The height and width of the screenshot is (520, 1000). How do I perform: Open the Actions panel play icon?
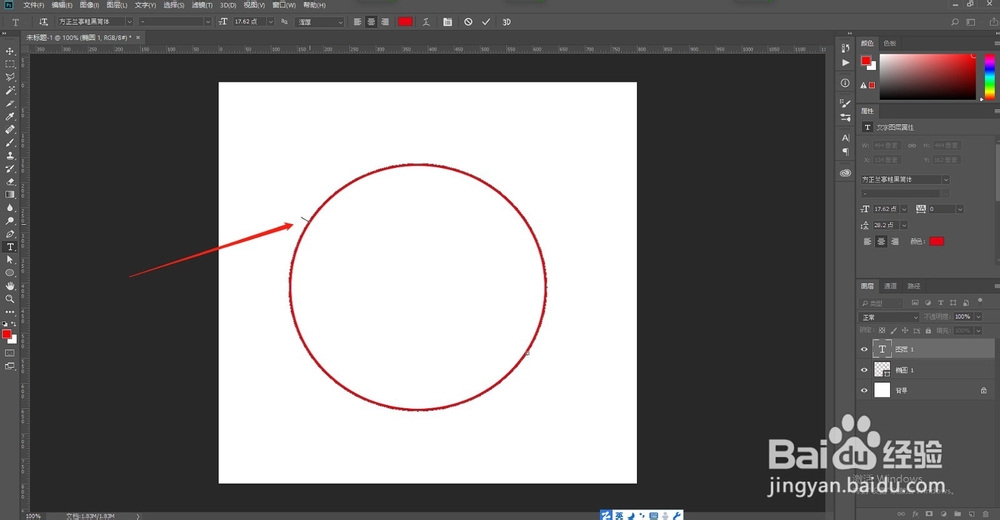(x=845, y=63)
